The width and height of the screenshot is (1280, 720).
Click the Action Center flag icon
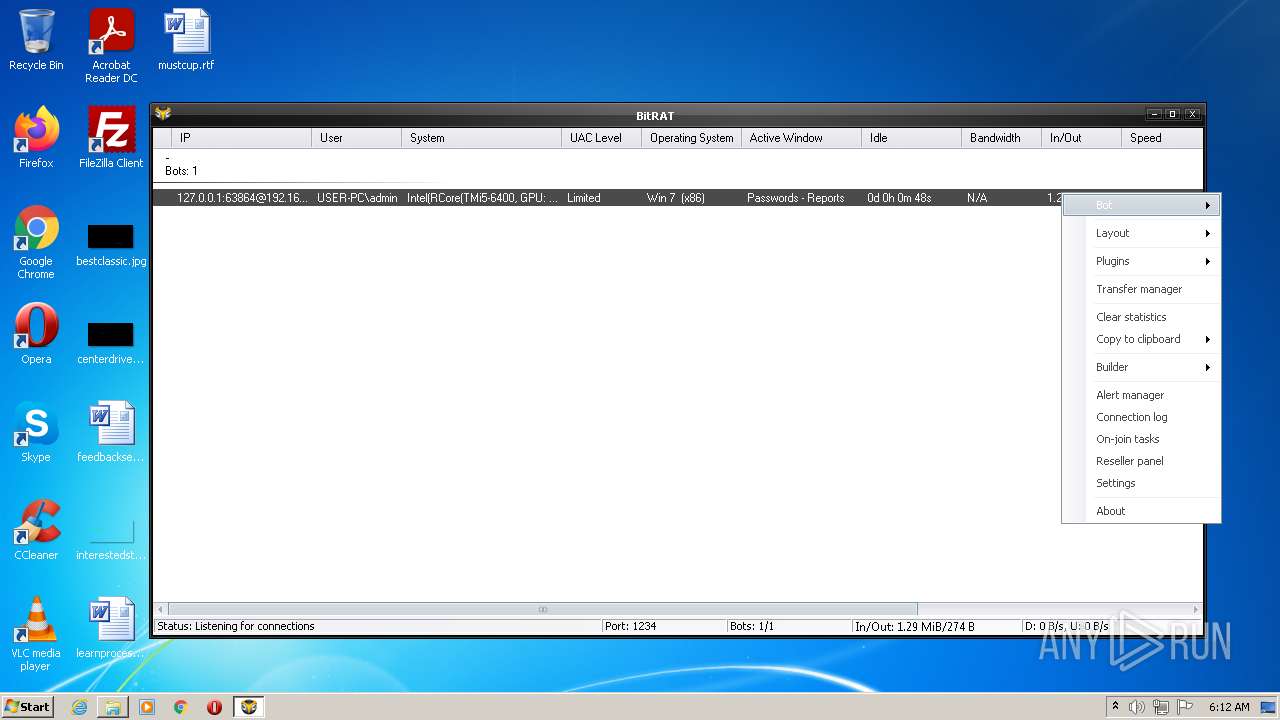tap(1185, 707)
